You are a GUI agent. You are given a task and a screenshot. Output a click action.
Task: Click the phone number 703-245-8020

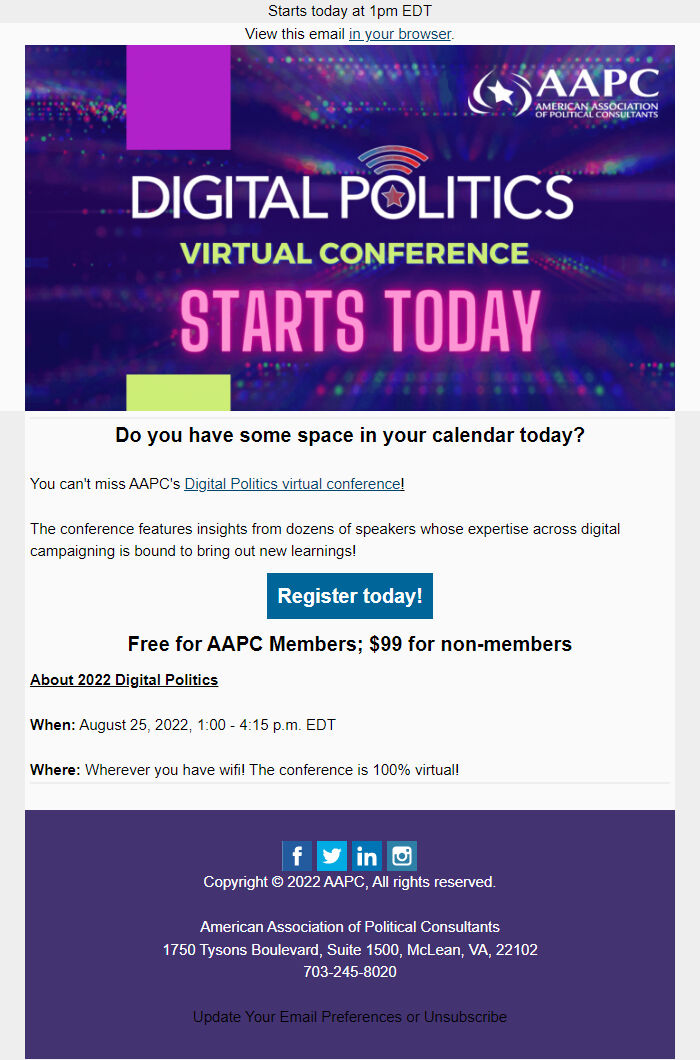point(350,972)
